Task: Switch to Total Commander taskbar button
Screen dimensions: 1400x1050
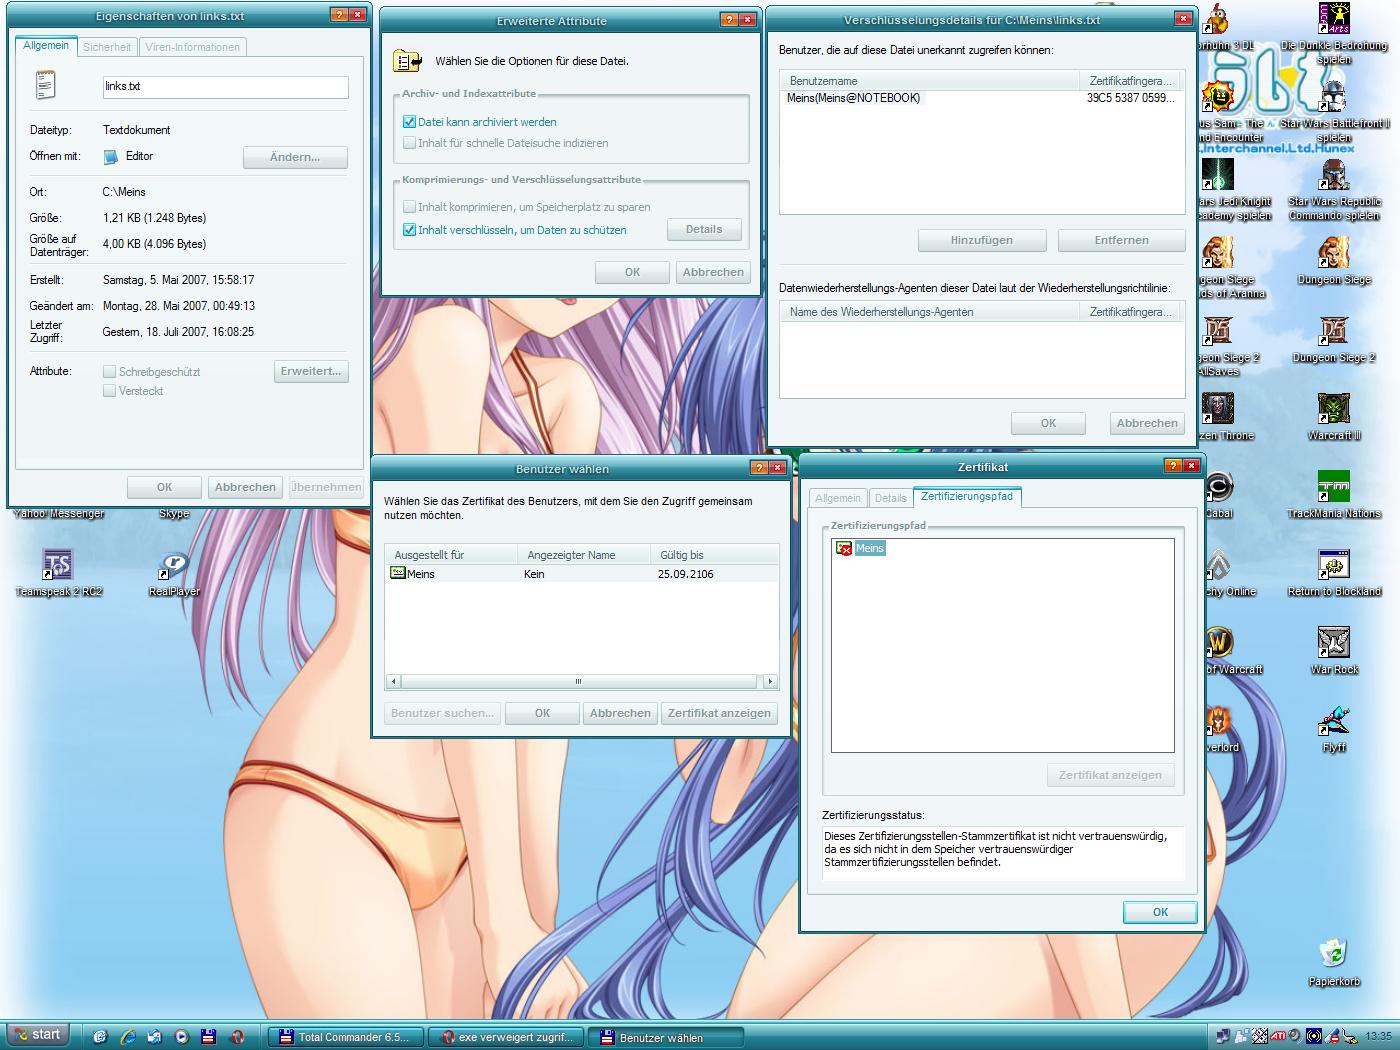Action: (347, 1037)
